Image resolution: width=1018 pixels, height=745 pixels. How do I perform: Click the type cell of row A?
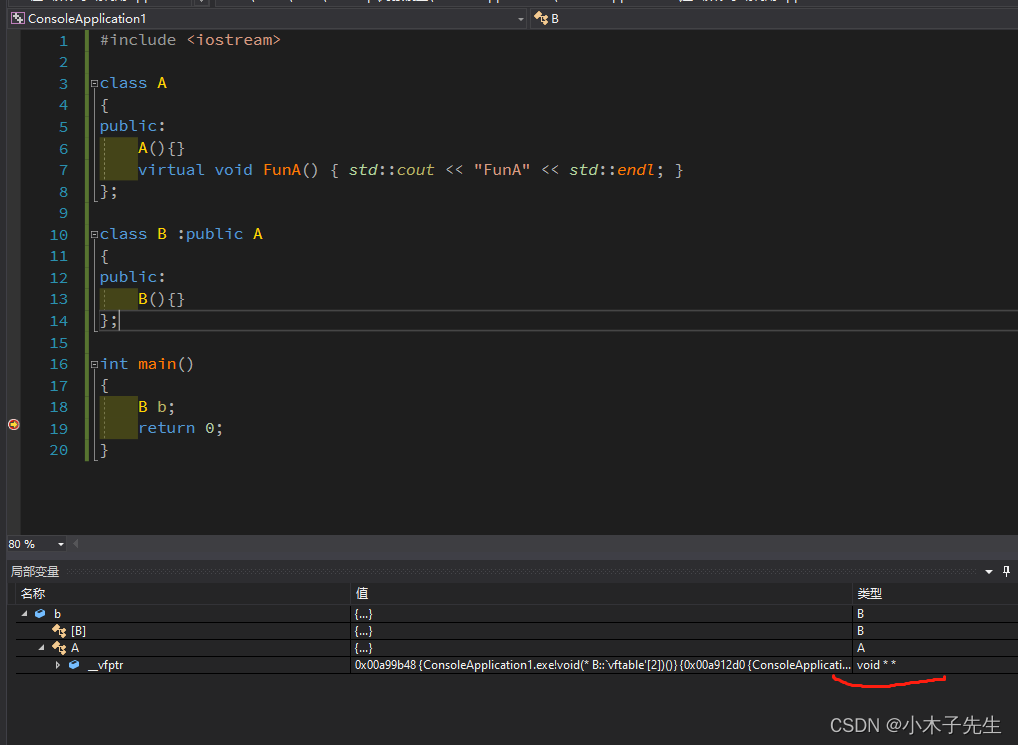click(x=936, y=648)
